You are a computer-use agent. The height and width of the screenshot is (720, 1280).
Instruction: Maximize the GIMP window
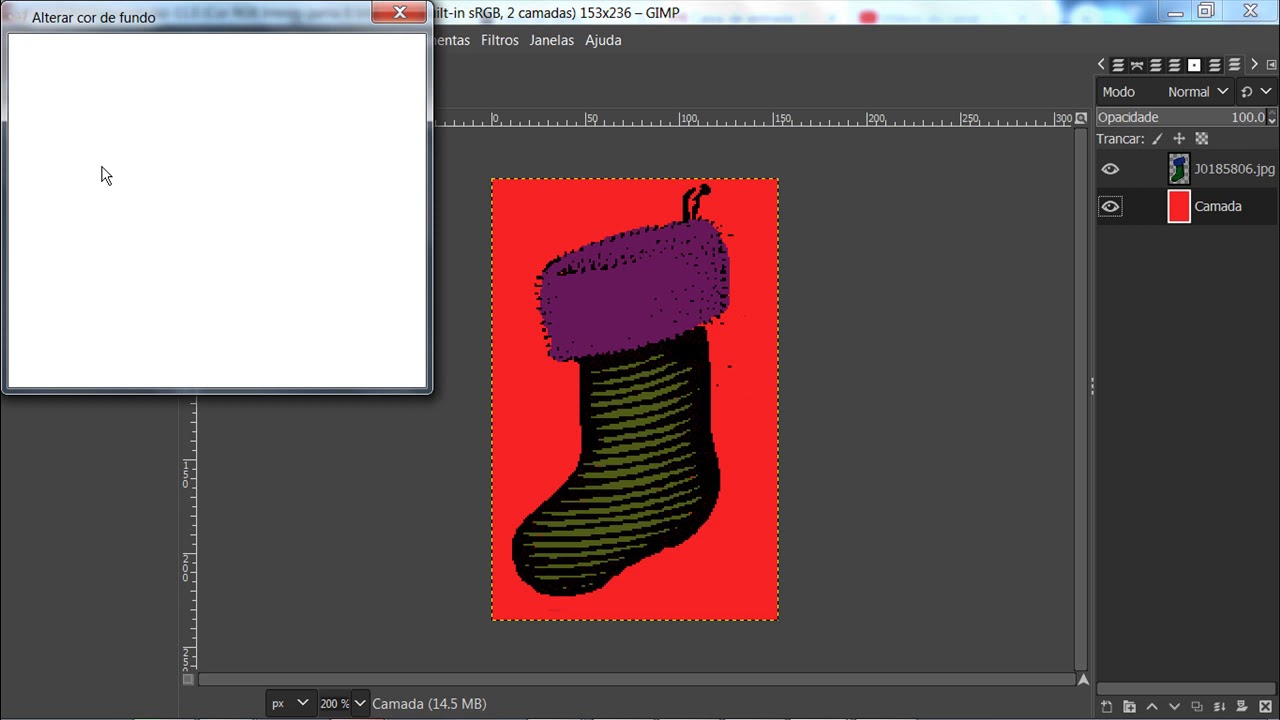click(1206, 12)
